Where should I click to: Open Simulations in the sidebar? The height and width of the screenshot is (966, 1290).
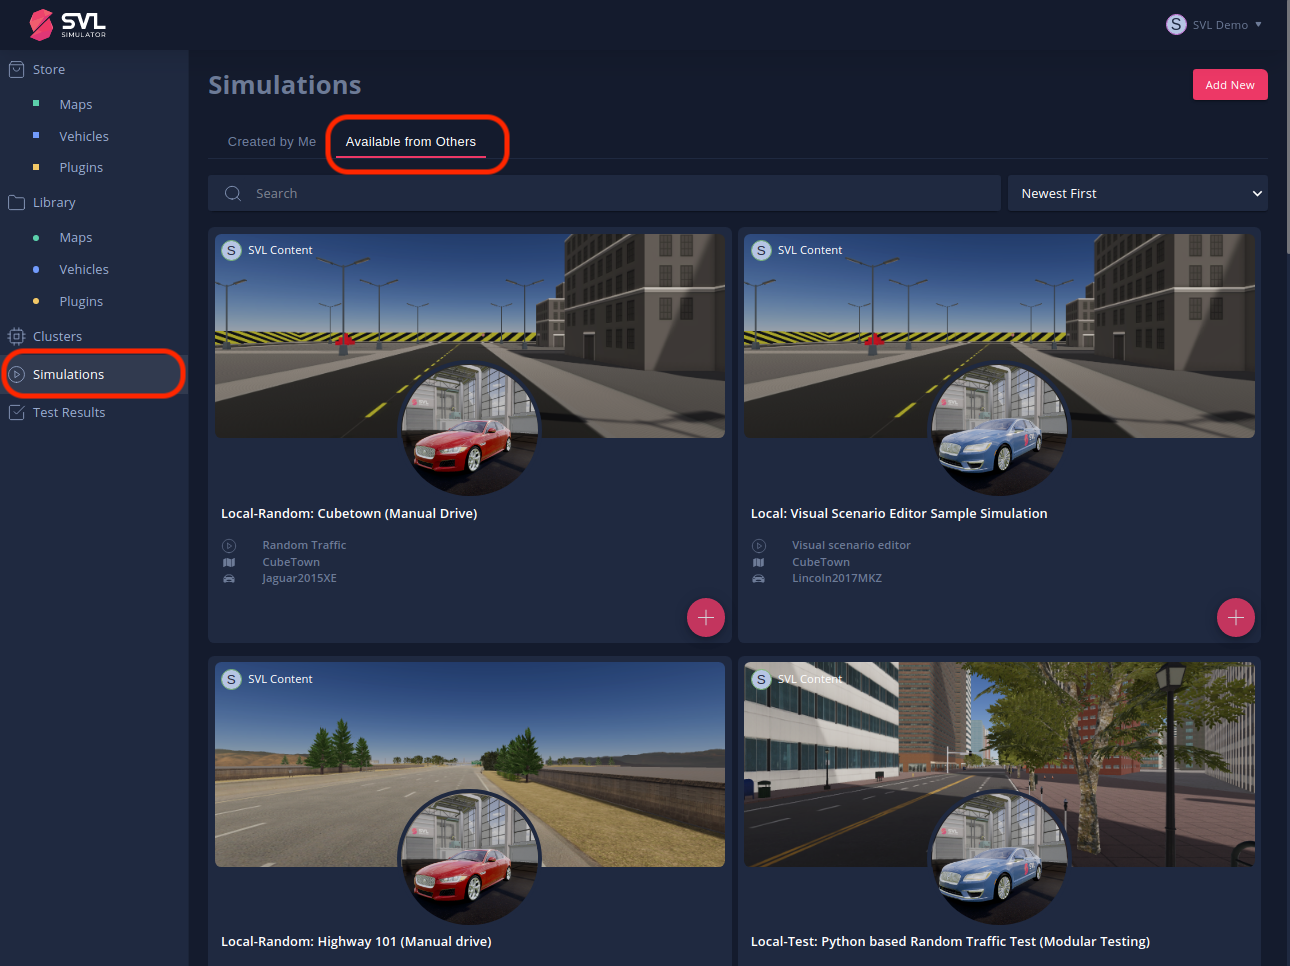68,375
